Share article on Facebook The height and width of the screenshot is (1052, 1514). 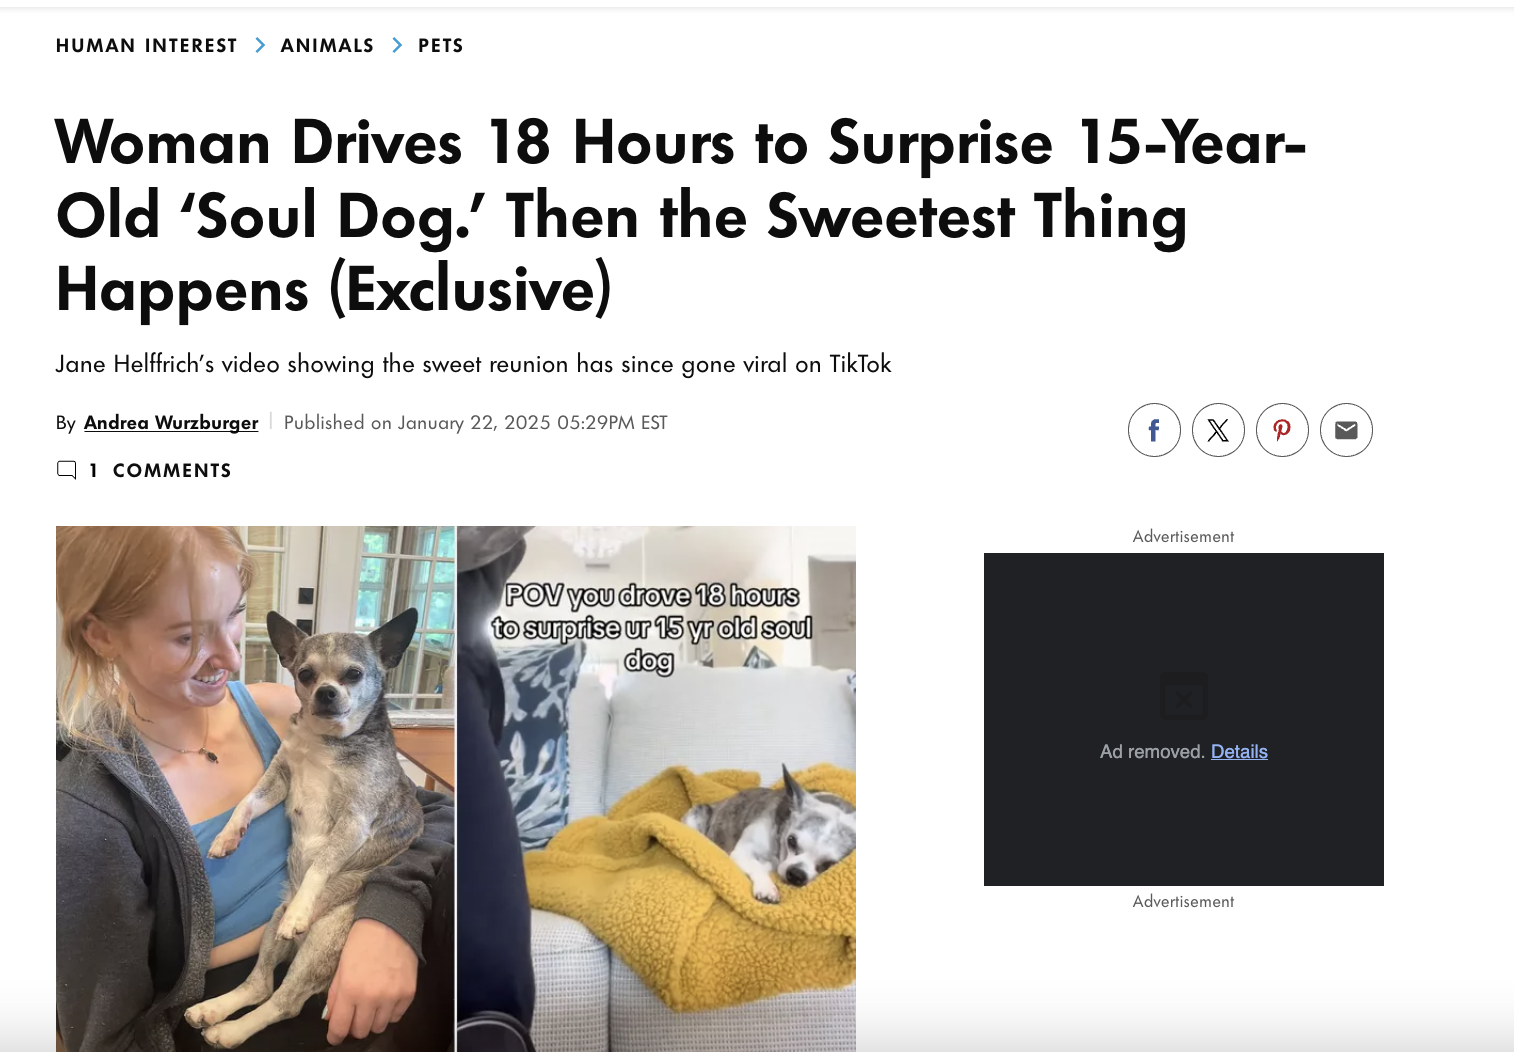tap(1154, 430)
